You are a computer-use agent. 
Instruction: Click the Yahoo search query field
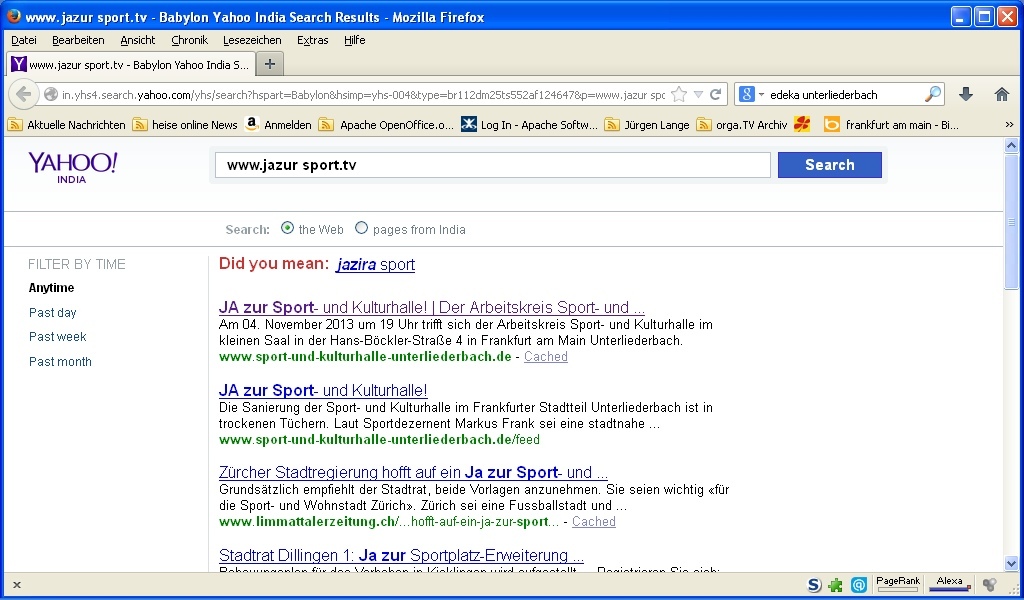[493, 165]
